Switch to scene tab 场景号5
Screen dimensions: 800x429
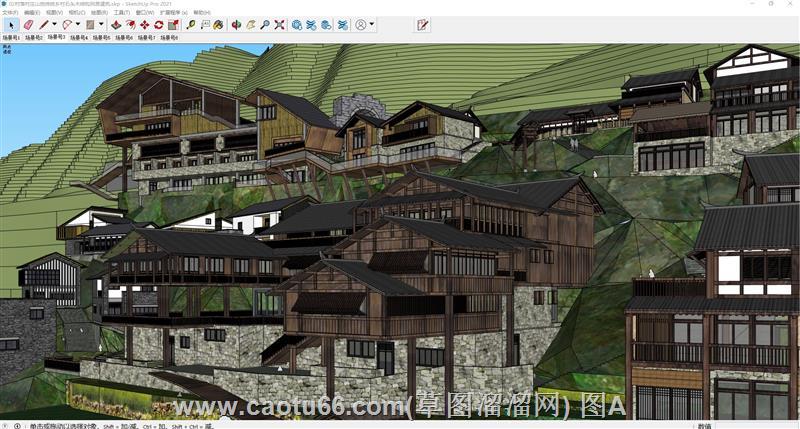tap(102, 38)
